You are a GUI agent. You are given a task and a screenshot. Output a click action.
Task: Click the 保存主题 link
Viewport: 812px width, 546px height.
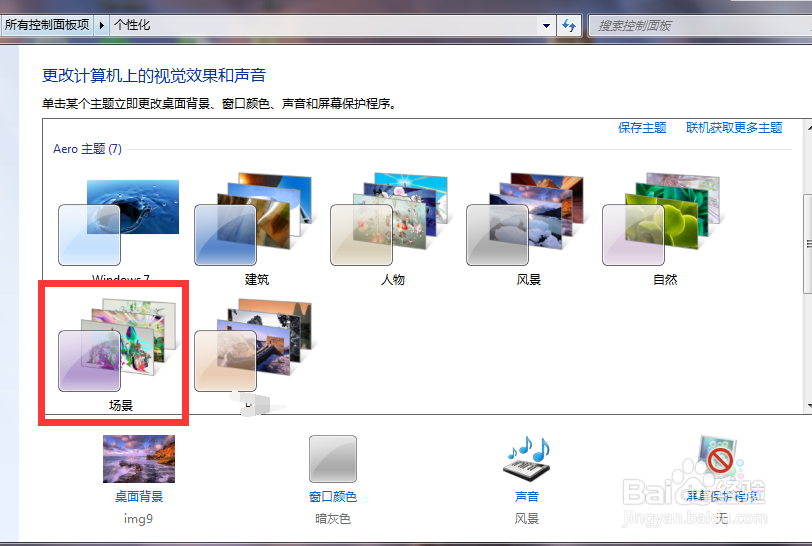[x=642, y=127]
